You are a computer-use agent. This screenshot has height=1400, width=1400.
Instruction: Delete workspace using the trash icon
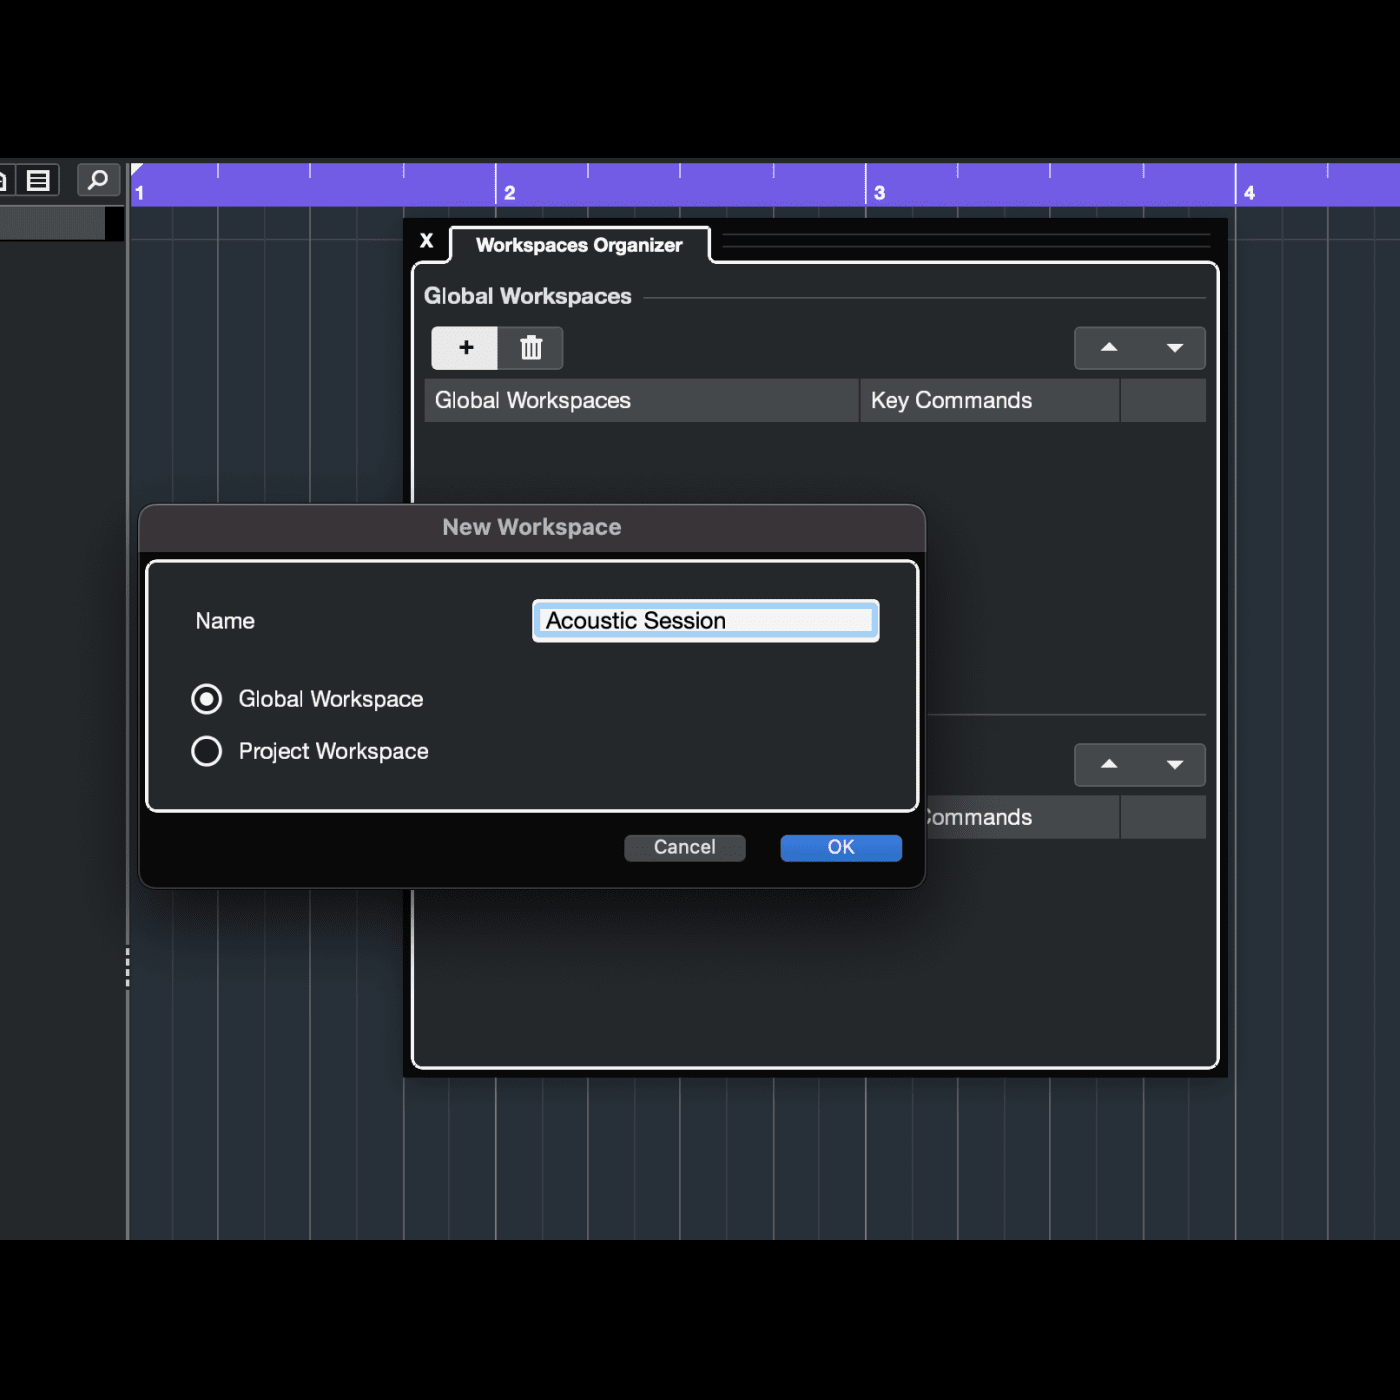pos(531,348)
